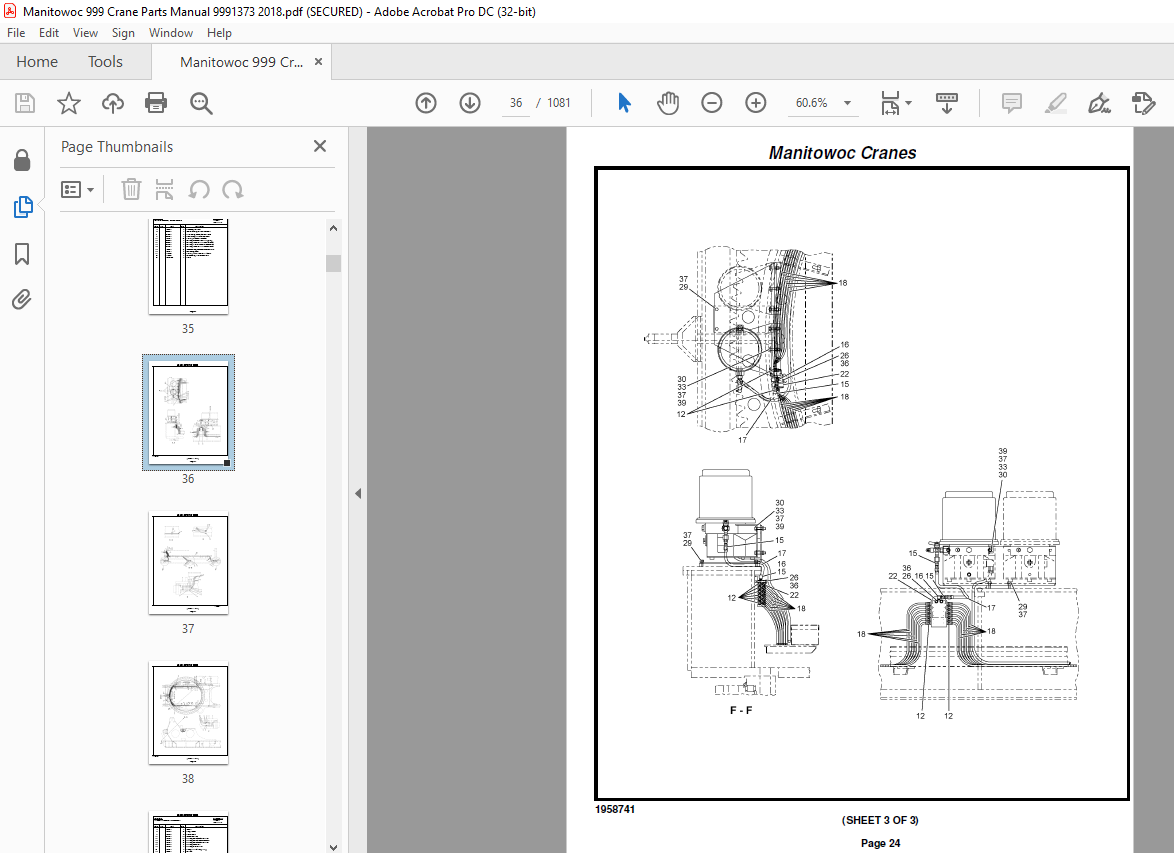Click the Page 24 footer text
Image resolution: width=1174 pixels, height=853 pixels.
click(x=880, y=843)
